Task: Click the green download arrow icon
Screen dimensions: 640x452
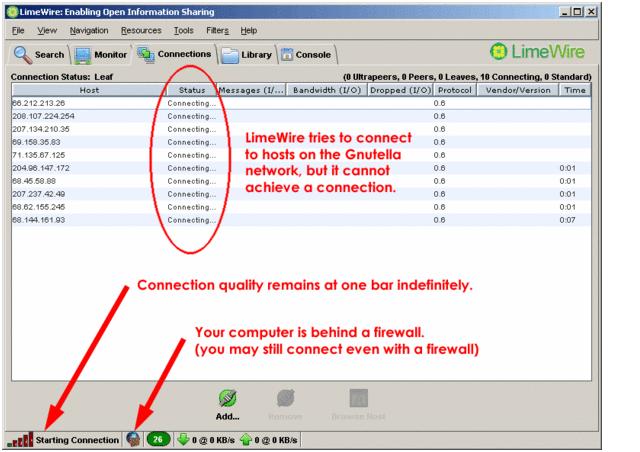Action: [x=183, y=439]
